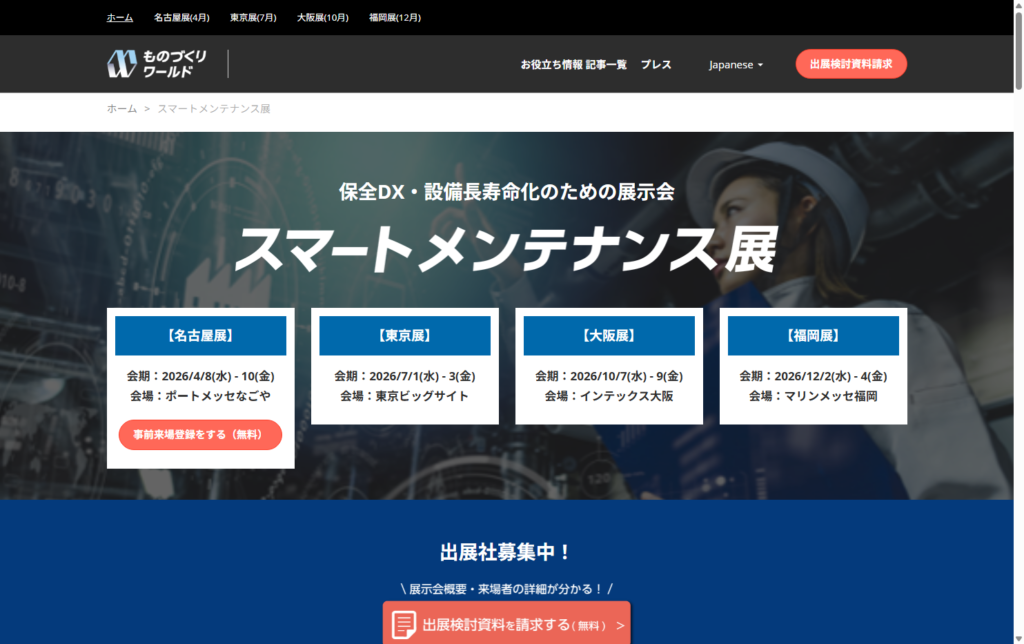
Task: Select 大阪展(10月) in the top bar
Action: click(323, 17)
